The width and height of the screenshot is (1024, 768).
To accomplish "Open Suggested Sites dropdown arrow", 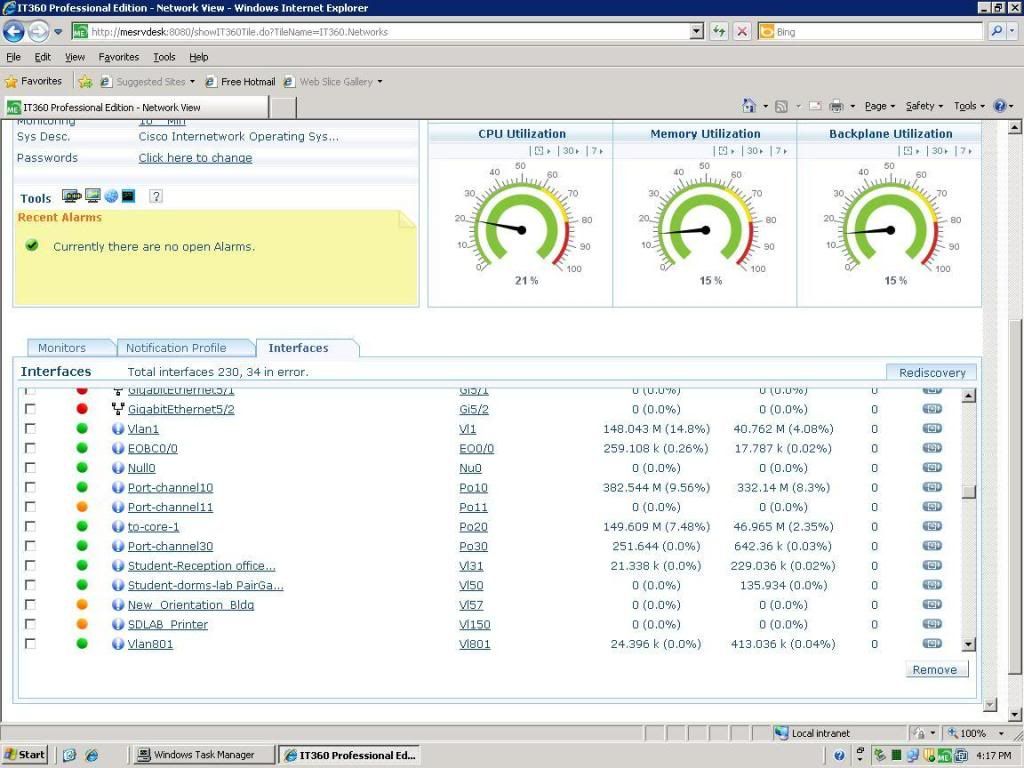I will pyautogui.click(x=192, y=82).
